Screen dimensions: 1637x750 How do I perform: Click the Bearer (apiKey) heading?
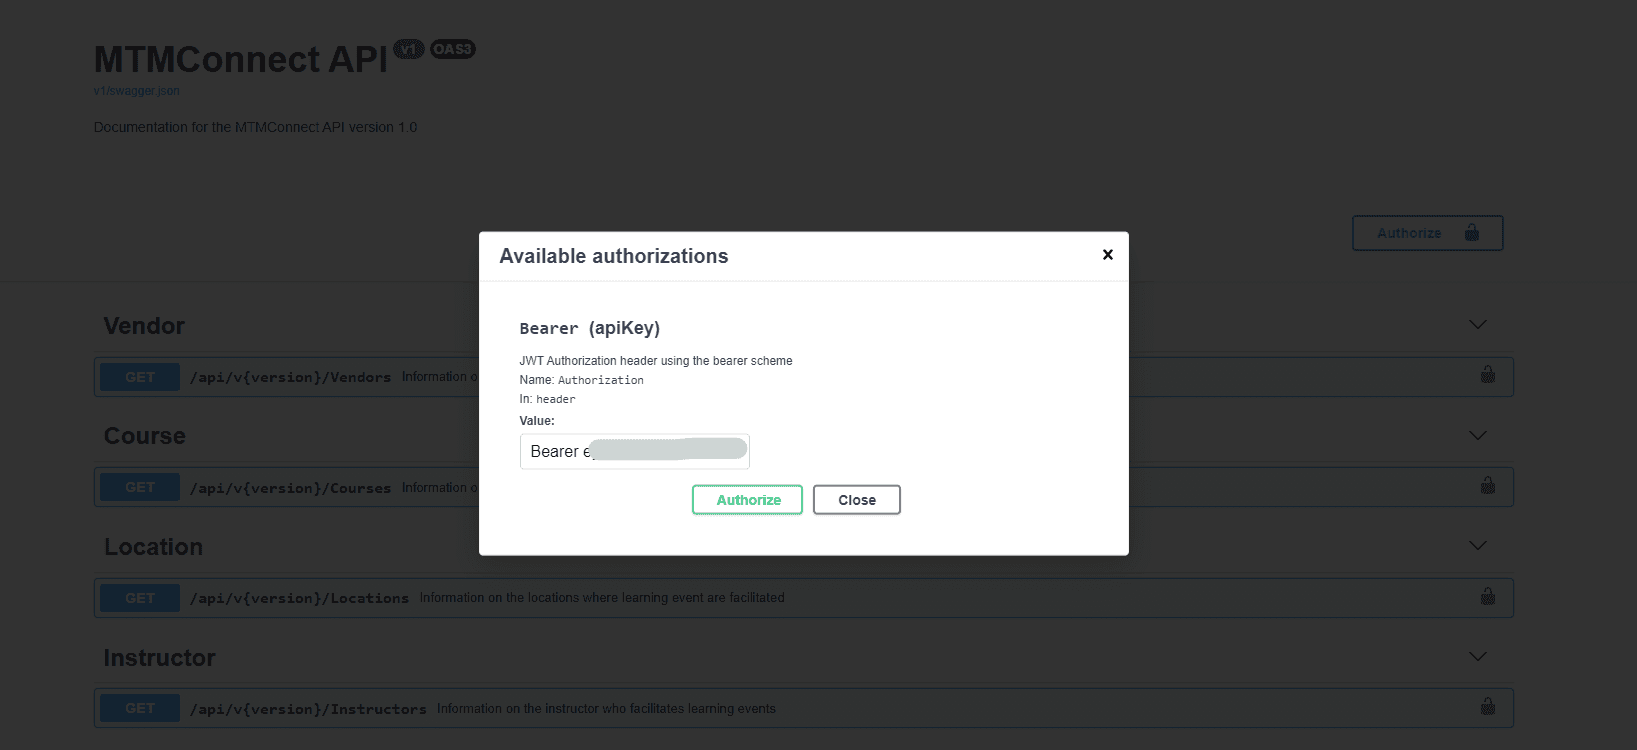pos(590,328)
